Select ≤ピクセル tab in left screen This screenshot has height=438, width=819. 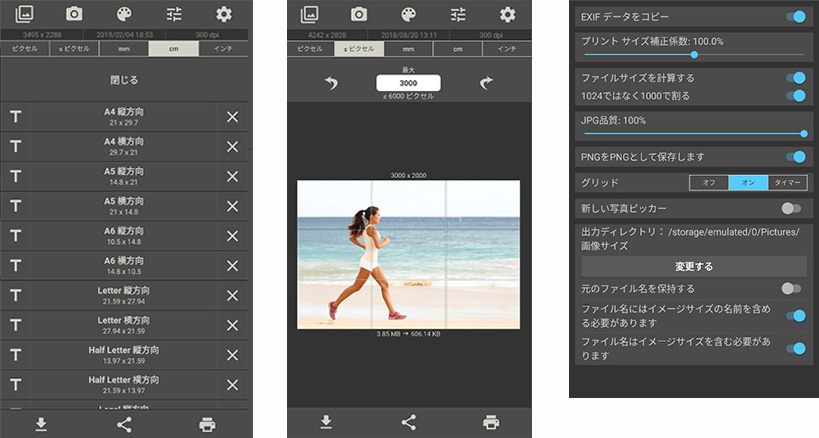(x=74, y=49)
